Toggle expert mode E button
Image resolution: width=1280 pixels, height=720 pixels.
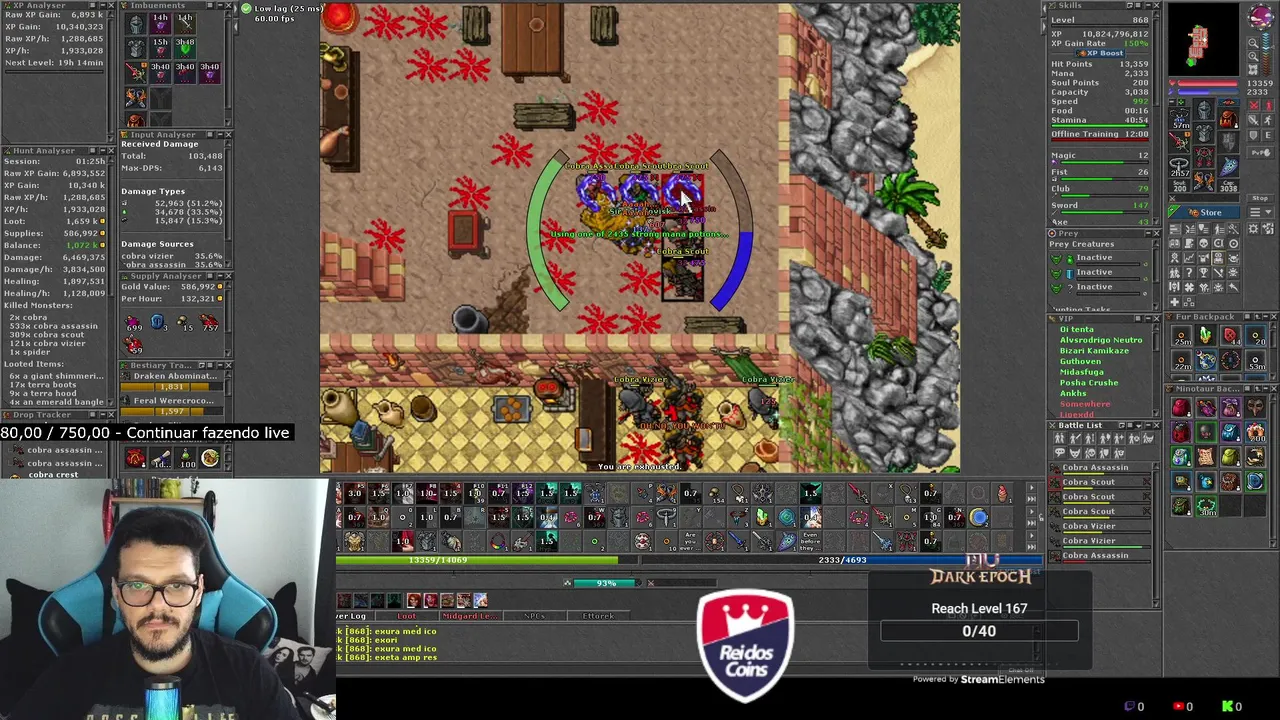click(x=1269, y=135)
